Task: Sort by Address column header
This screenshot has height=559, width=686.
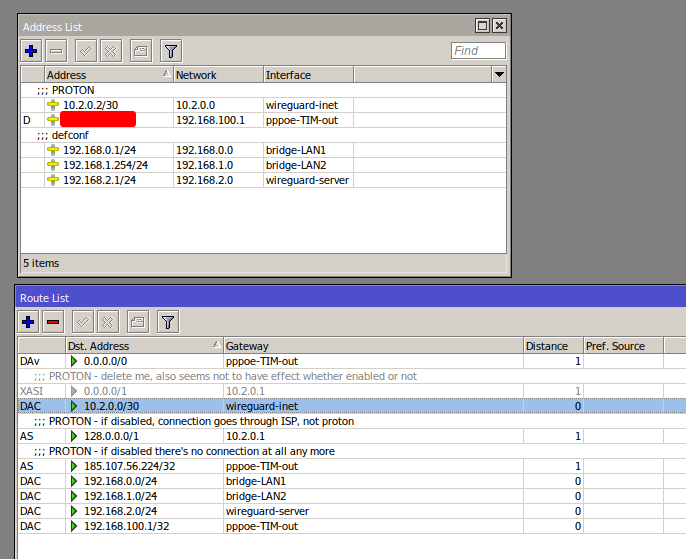Action: point(109,75)
